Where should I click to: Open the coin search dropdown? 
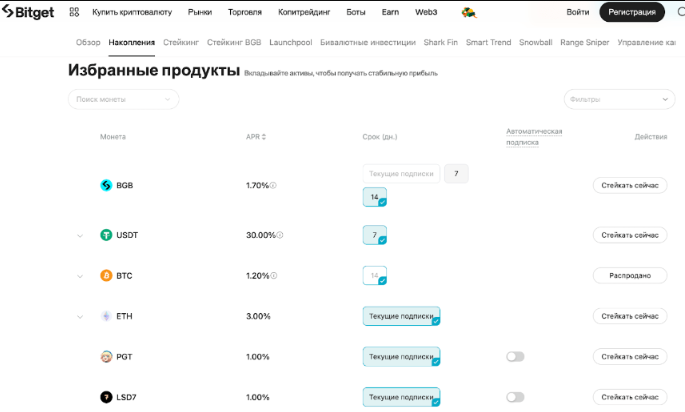pyautogui.click(x=124, y=99)
